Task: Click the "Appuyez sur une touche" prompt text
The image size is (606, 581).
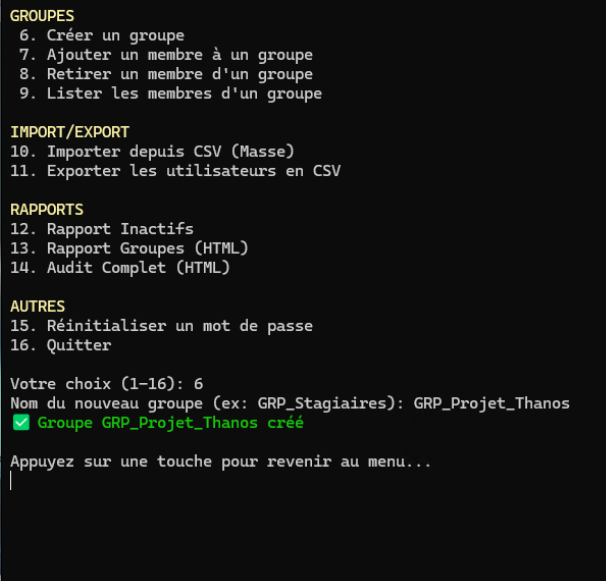Action: [220, 461]
